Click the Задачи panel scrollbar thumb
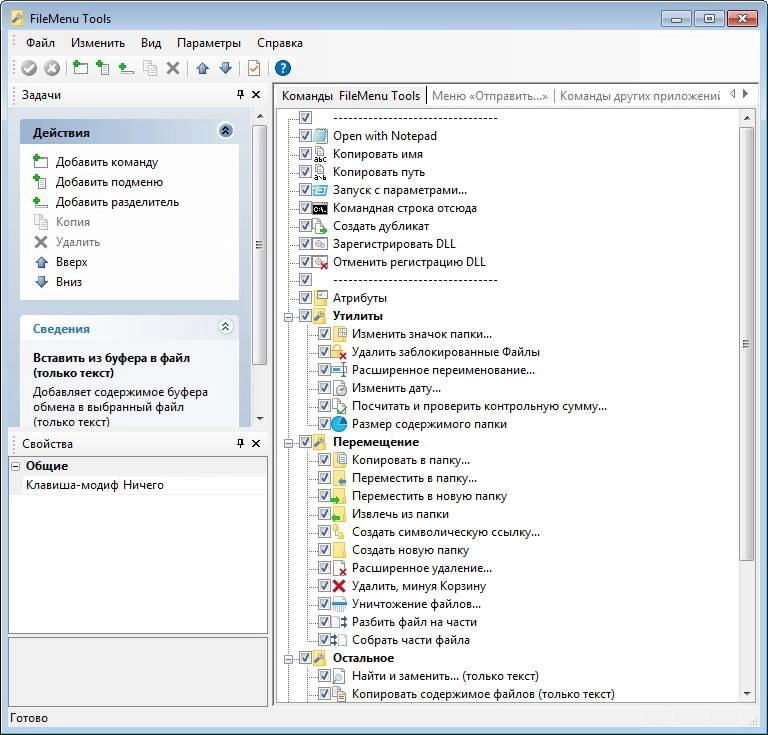 tap(260, 245)
